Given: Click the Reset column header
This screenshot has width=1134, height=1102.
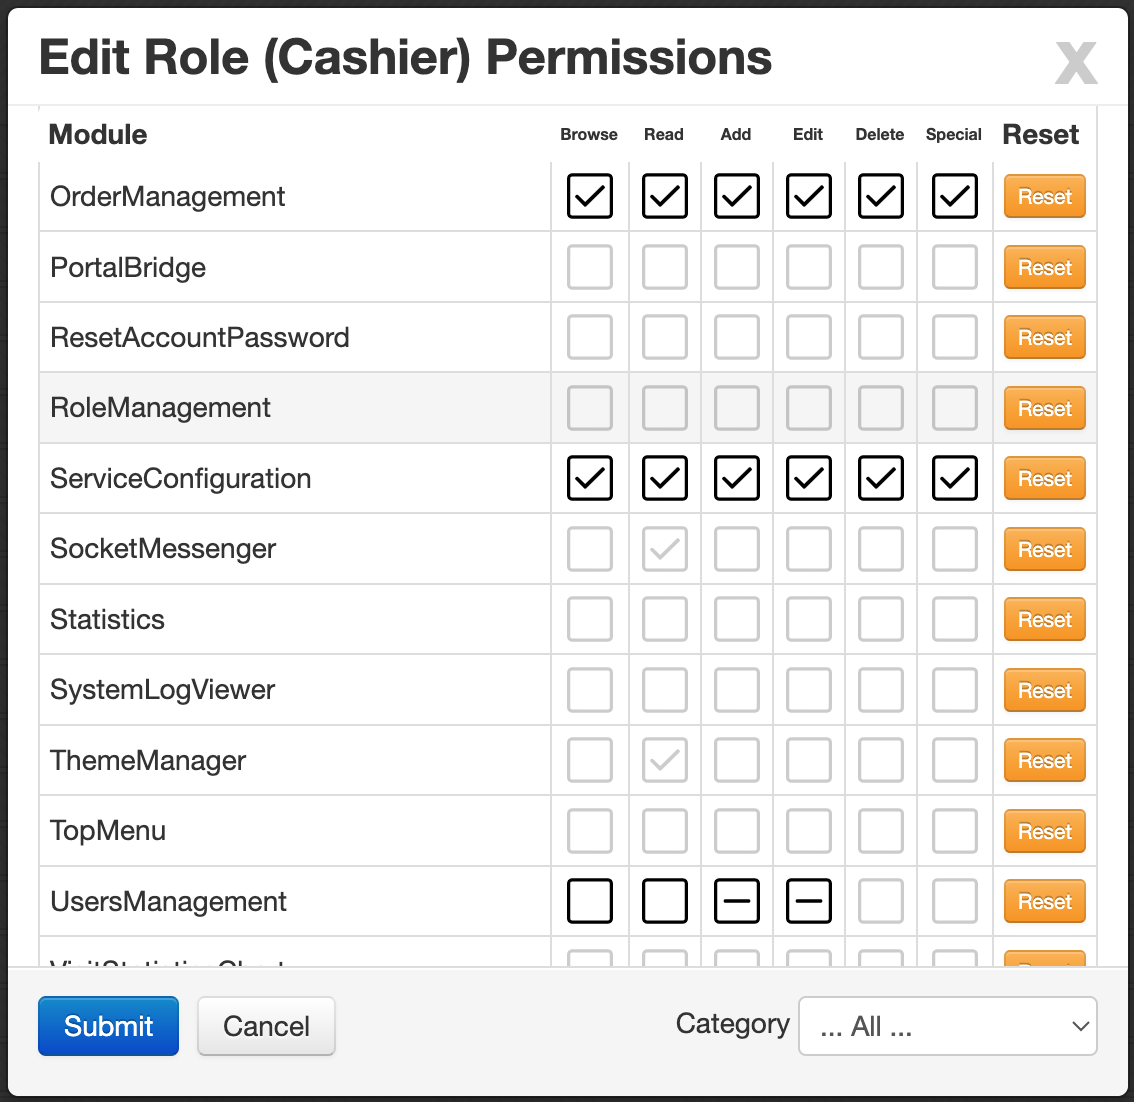Looking at the screenshot, I should [x=1040, y=134].
